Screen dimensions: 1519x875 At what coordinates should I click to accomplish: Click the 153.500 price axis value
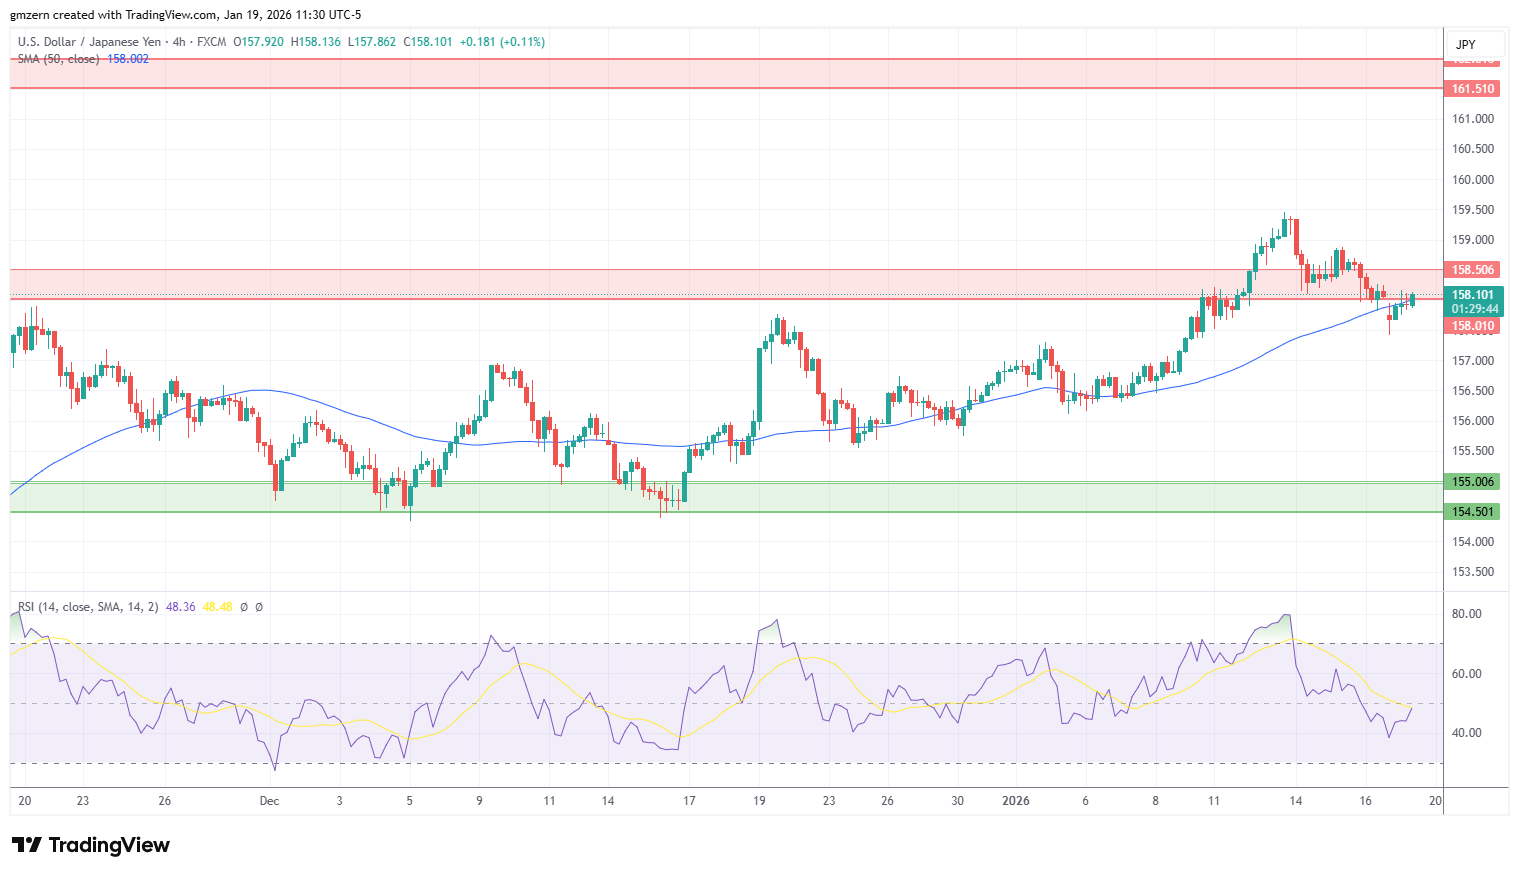click(x=1473, y=572)
